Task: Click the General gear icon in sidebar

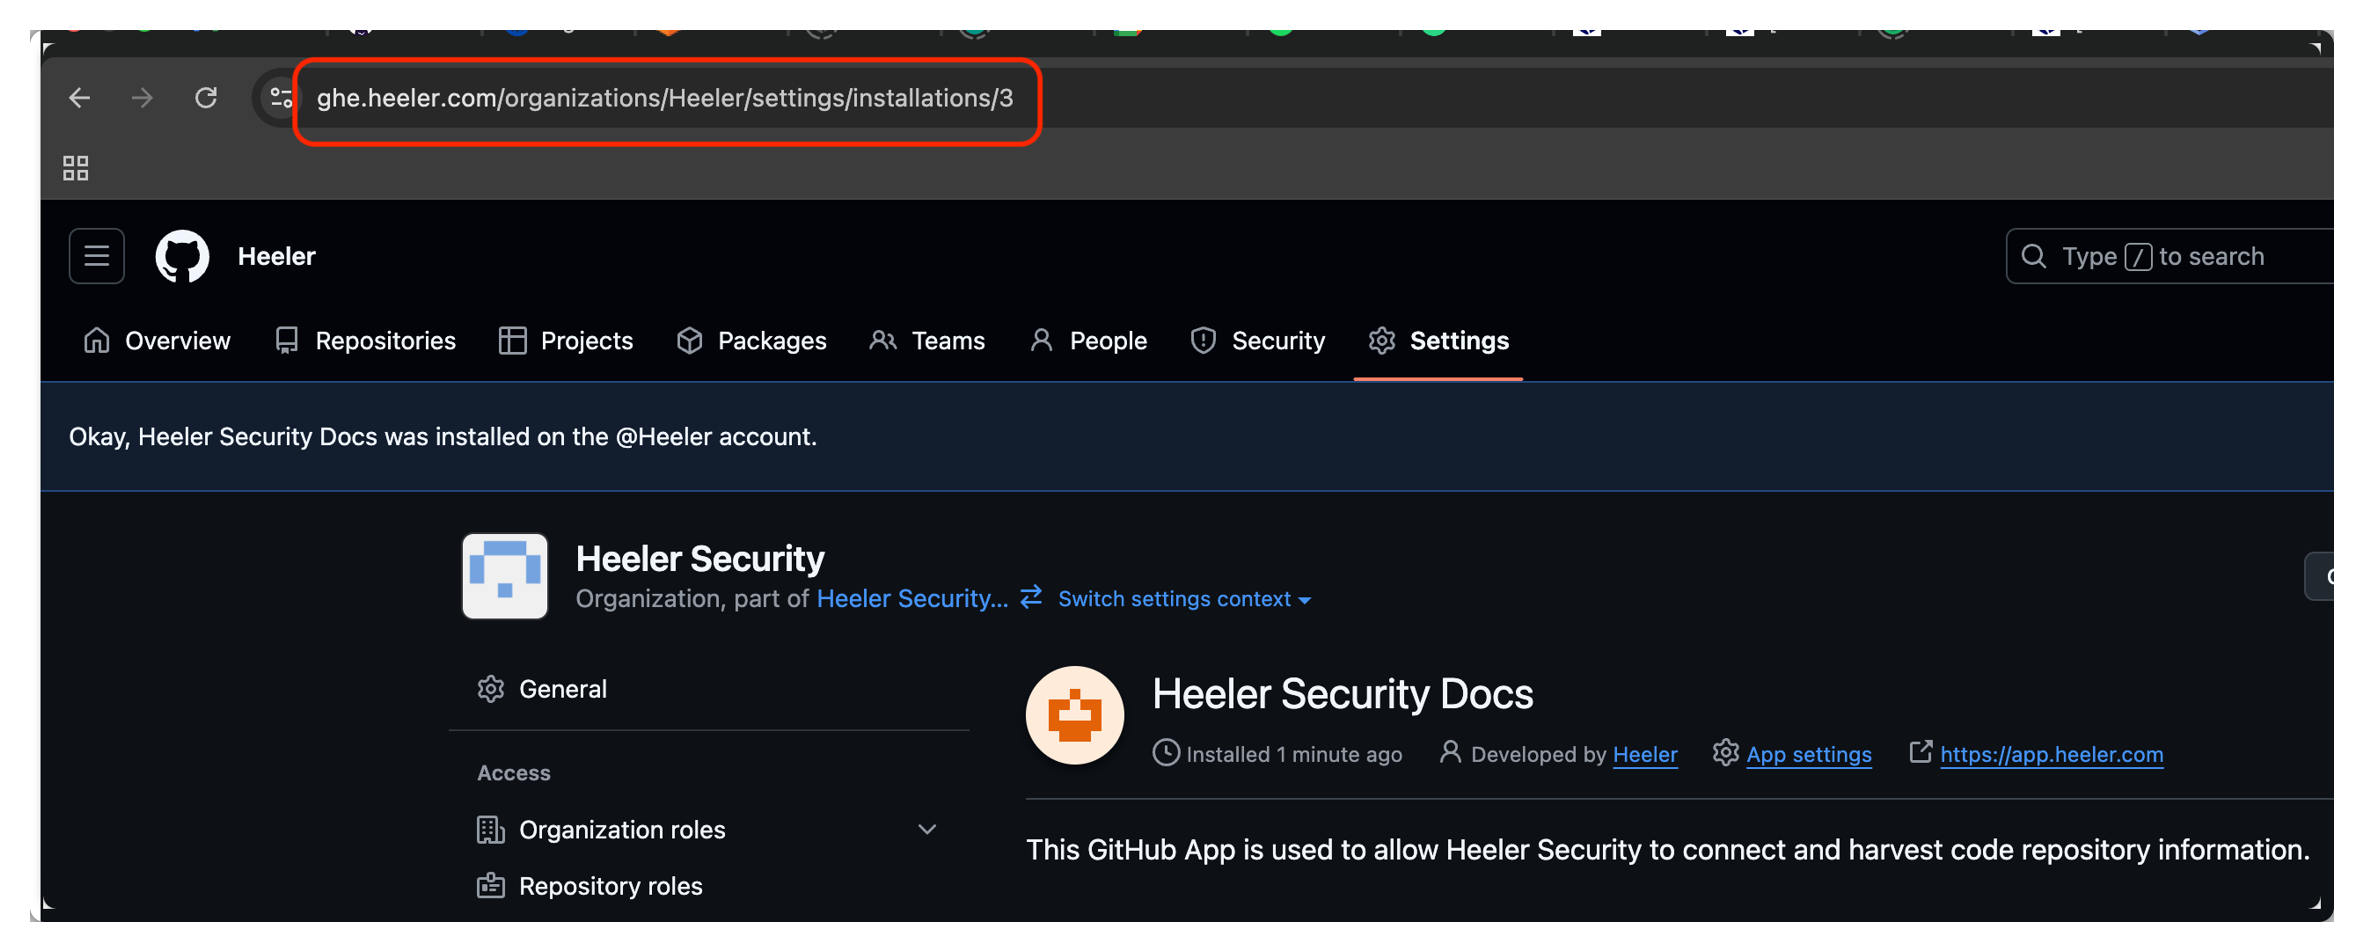Action: [491, 689]
